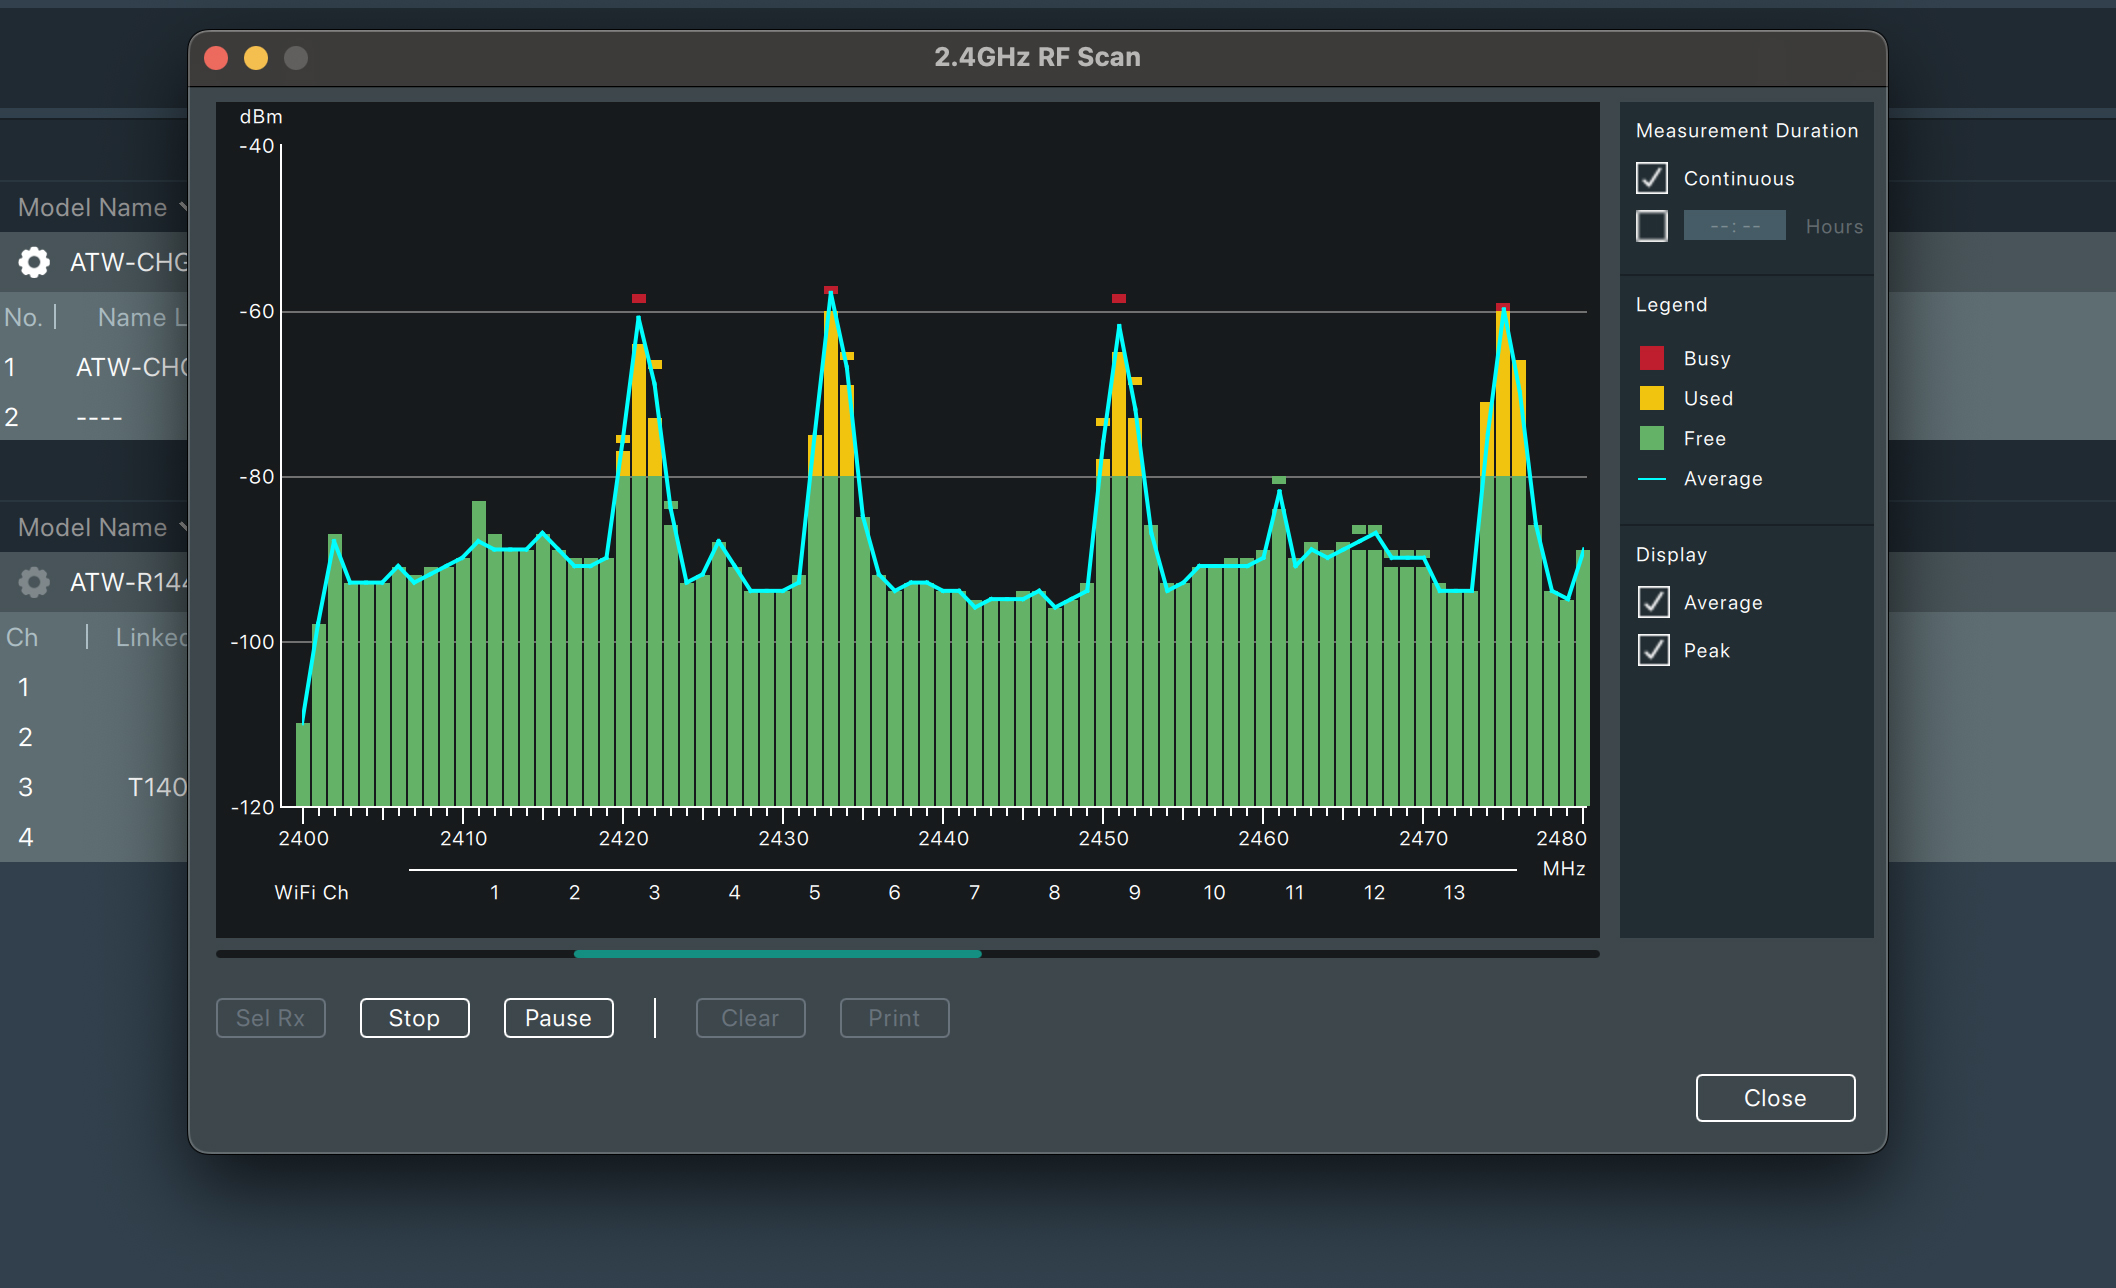Click the Clear scan data button

751,1017
